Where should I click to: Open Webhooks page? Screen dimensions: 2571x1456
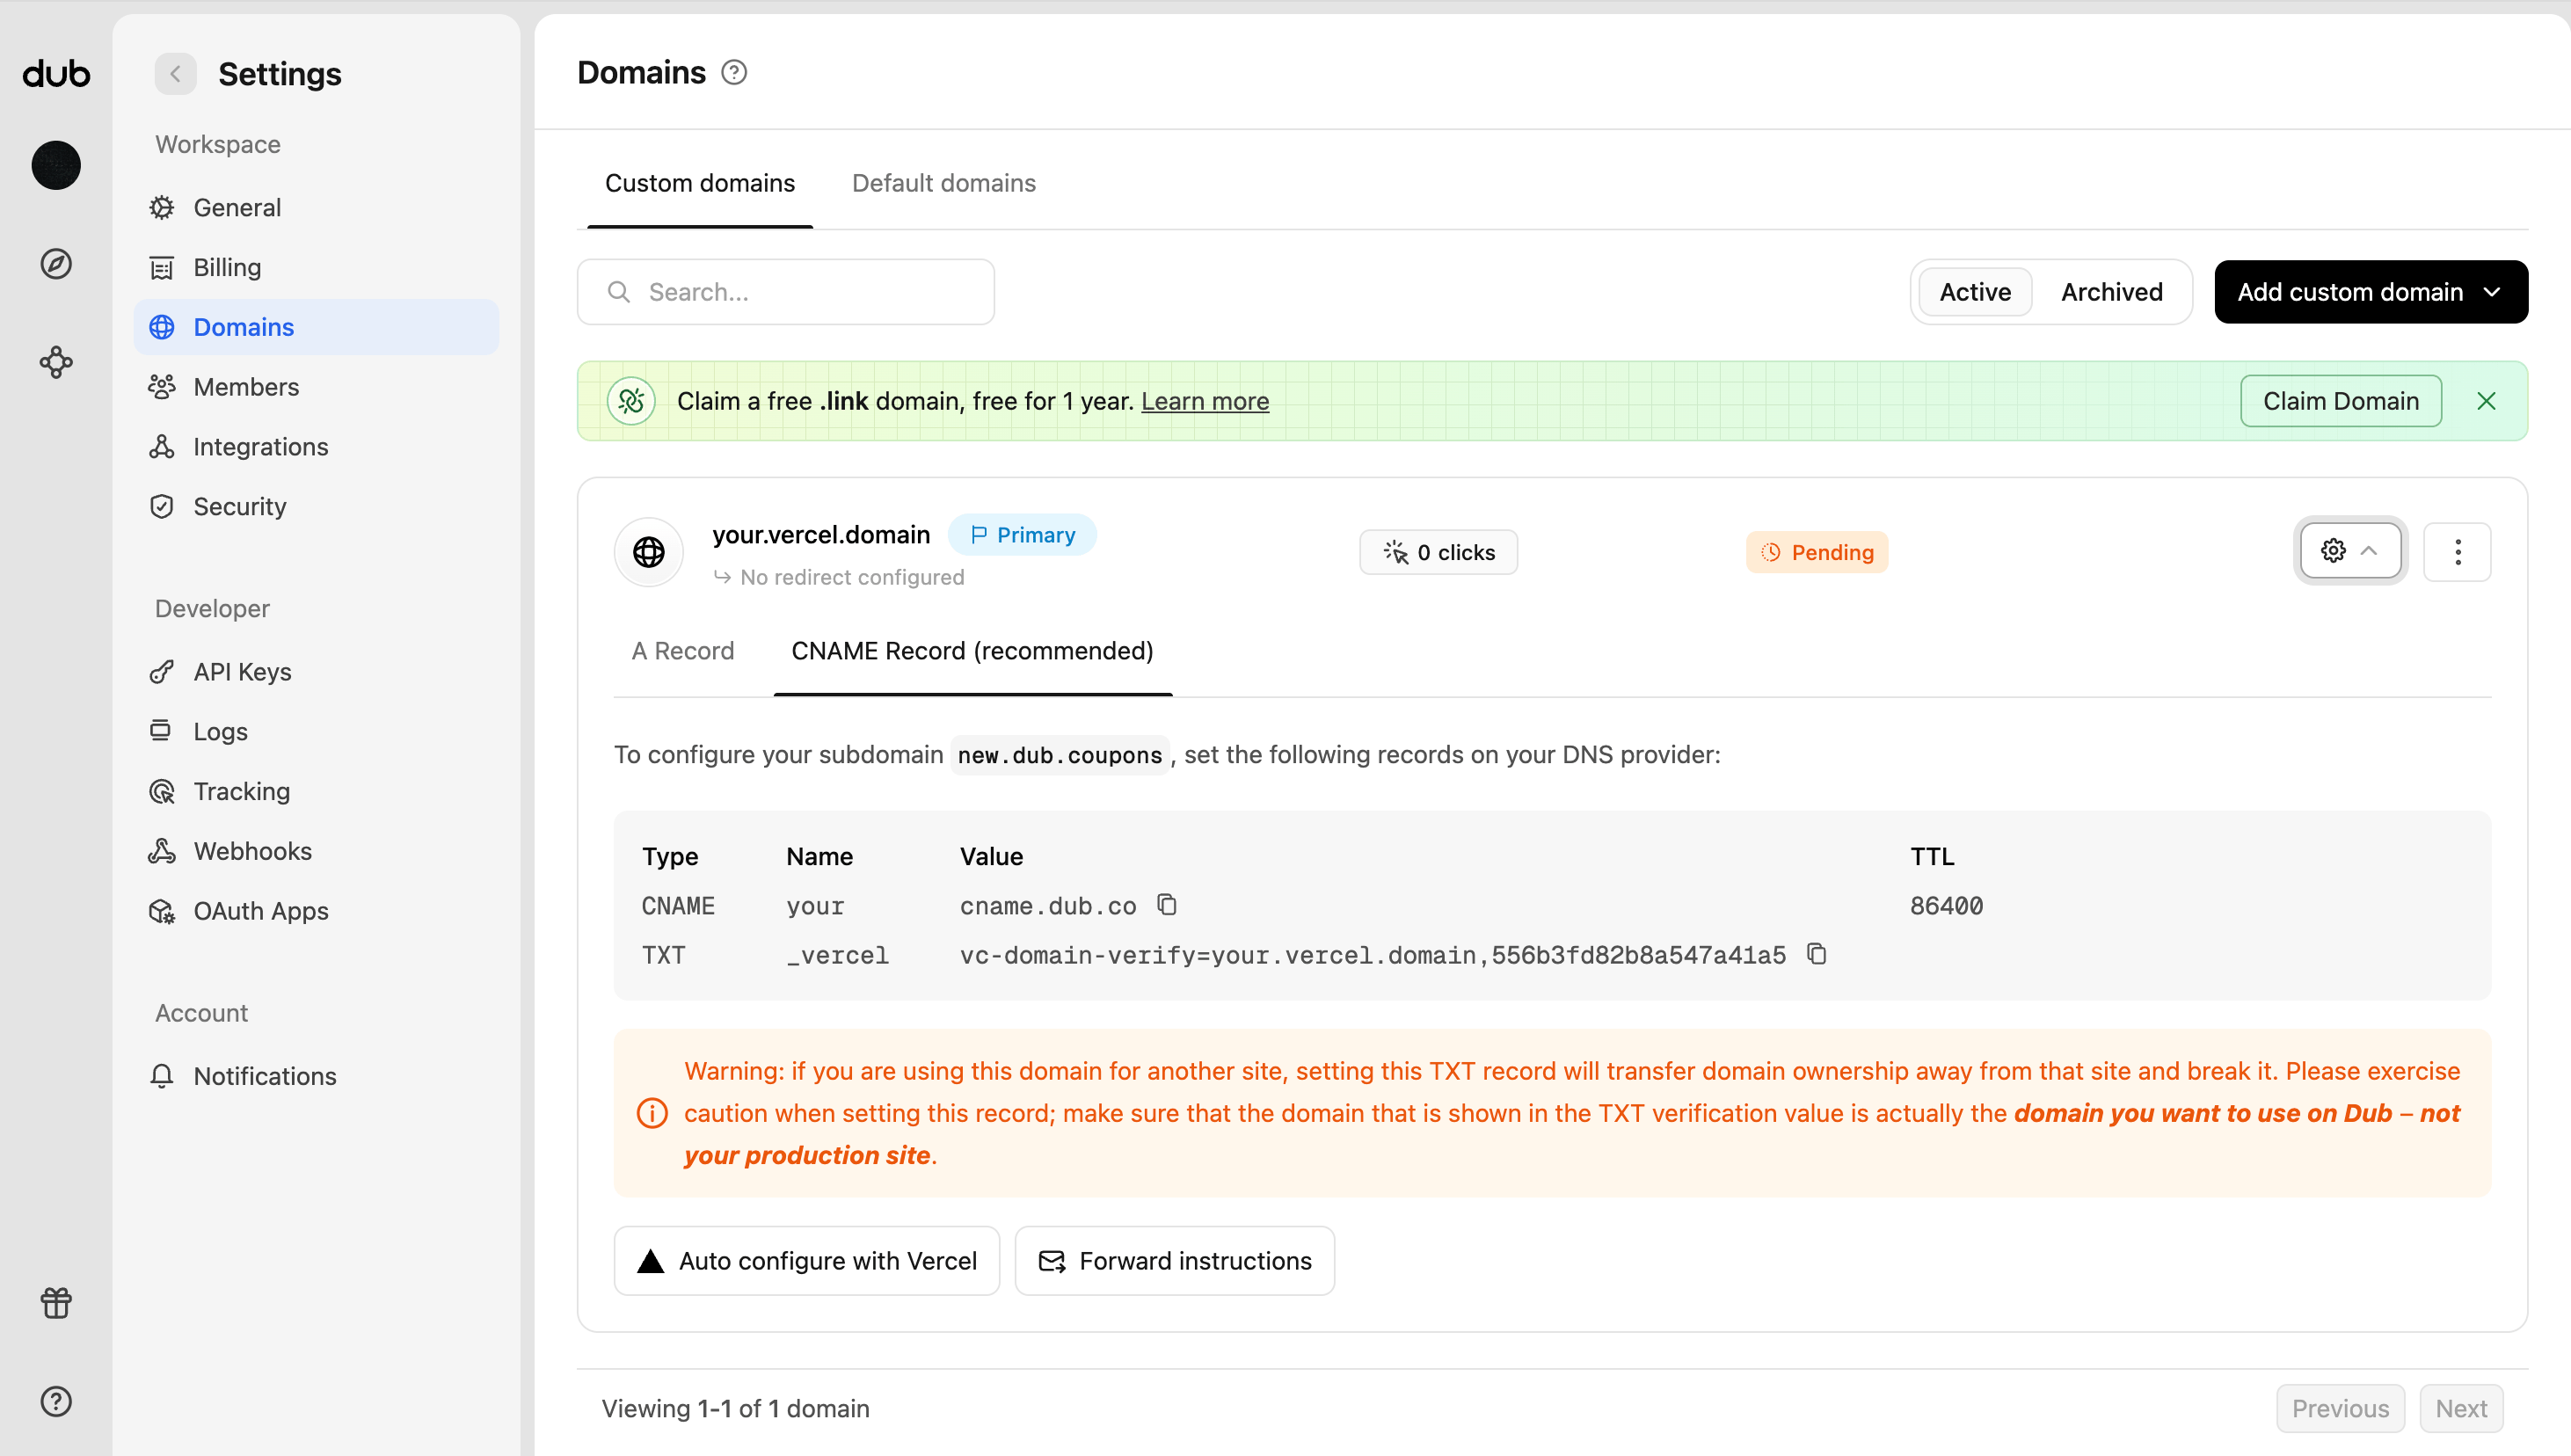pos(316,852)
